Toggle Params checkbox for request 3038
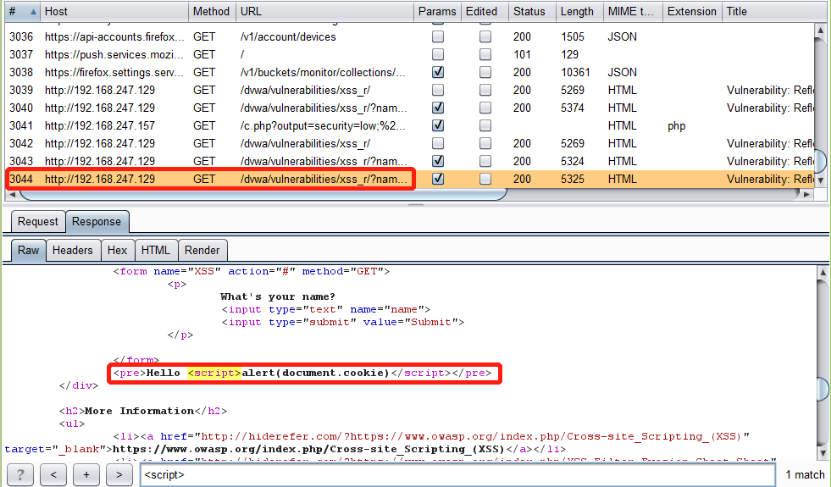This screenshot has height=487, width=831. (438, 72)
